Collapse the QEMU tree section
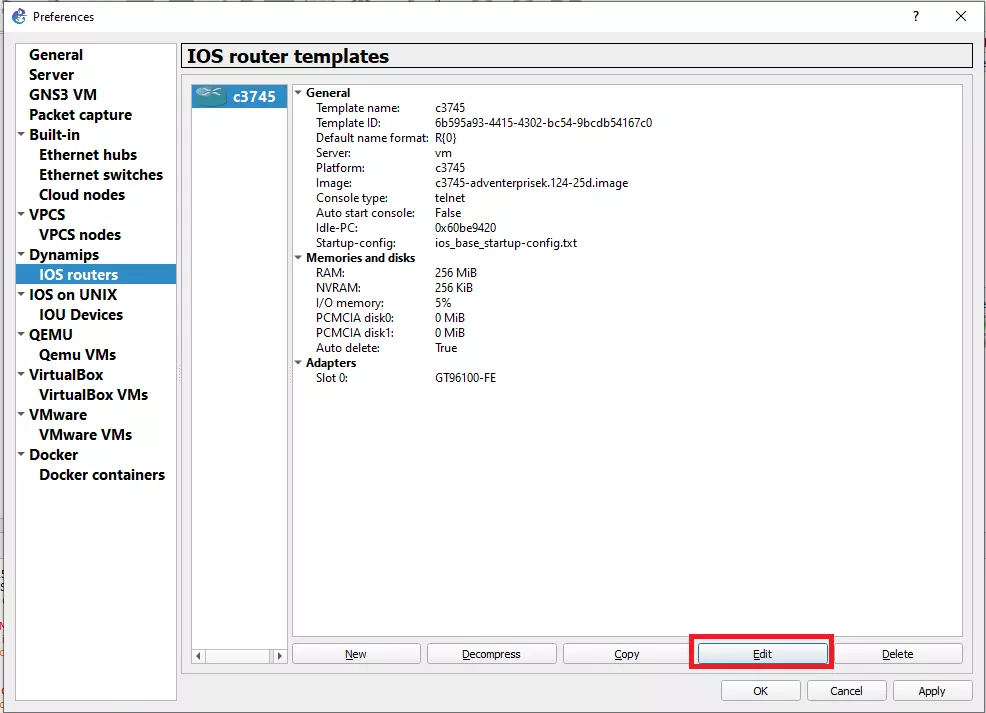Image resolution: width=986 pixels, height=713 pixels. (x=21, y=334)
